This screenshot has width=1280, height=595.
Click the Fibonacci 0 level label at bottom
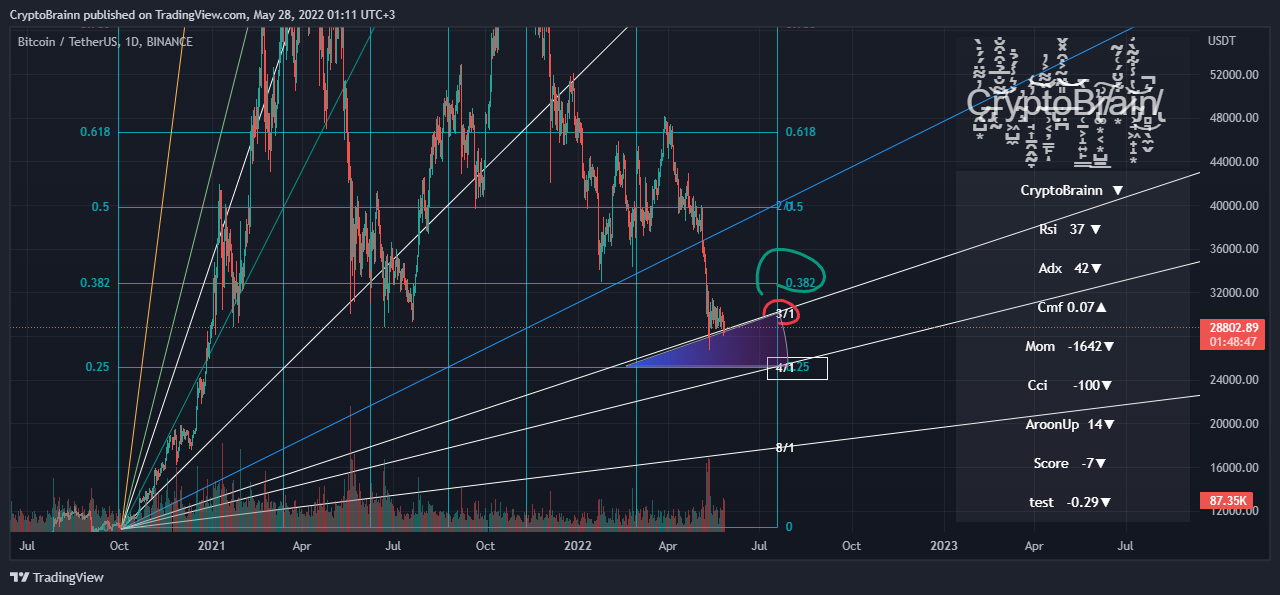pos(789,527)
